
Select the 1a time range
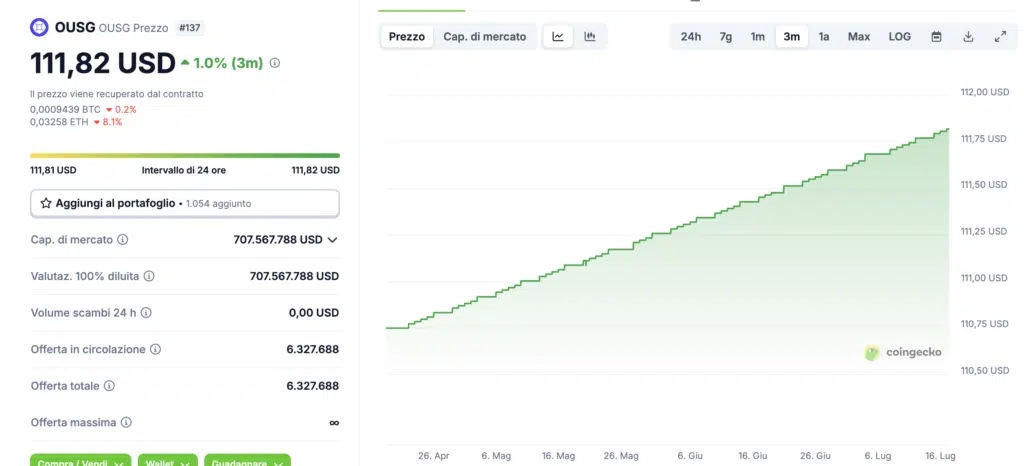click(824, 37)
